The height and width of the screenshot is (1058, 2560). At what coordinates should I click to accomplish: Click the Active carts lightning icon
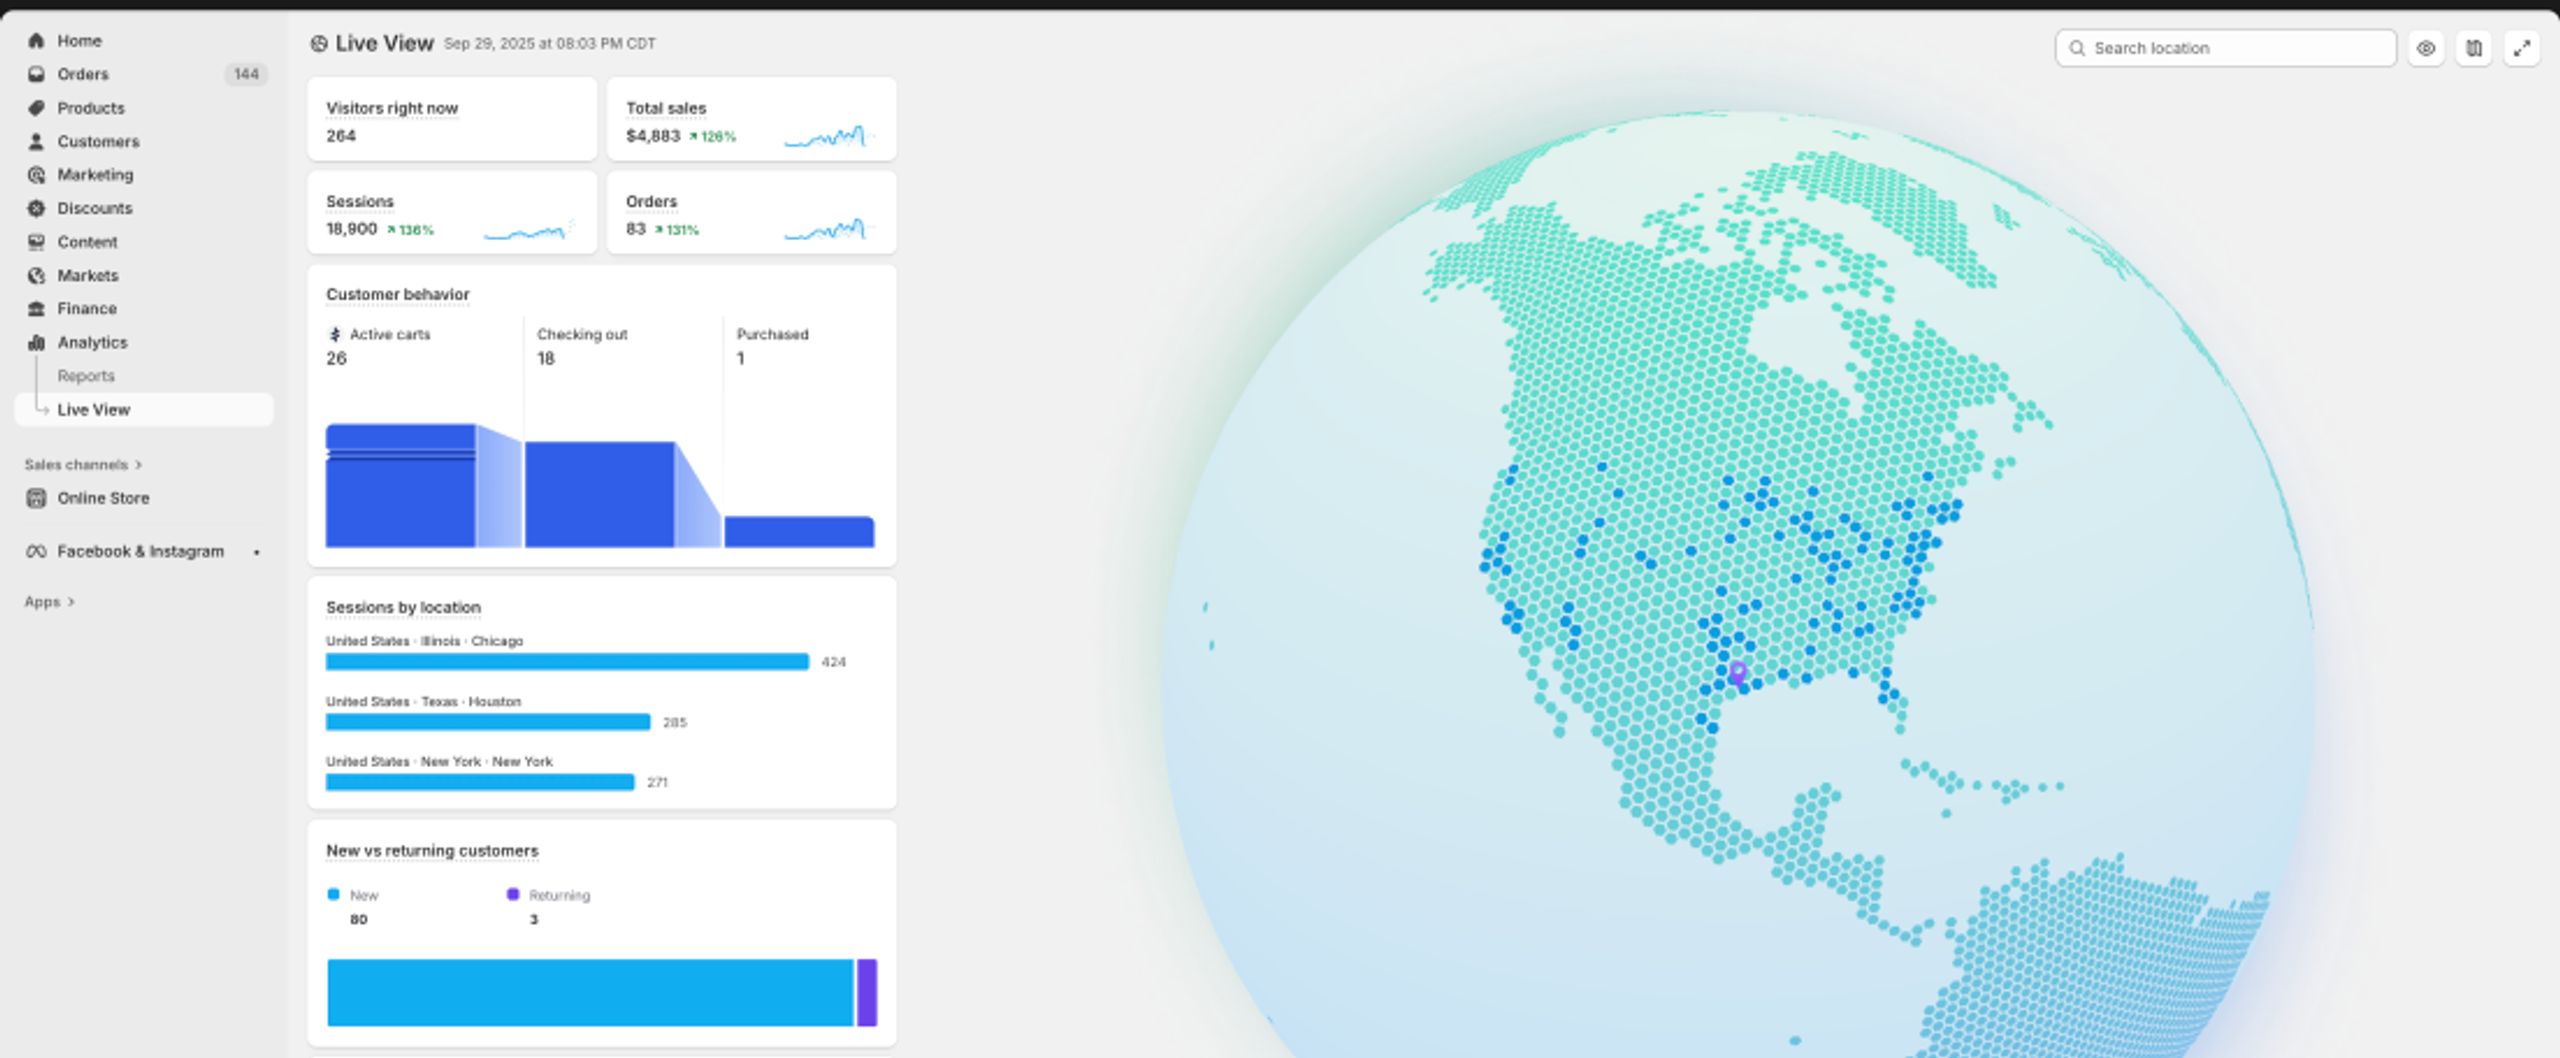pos(335,334)
